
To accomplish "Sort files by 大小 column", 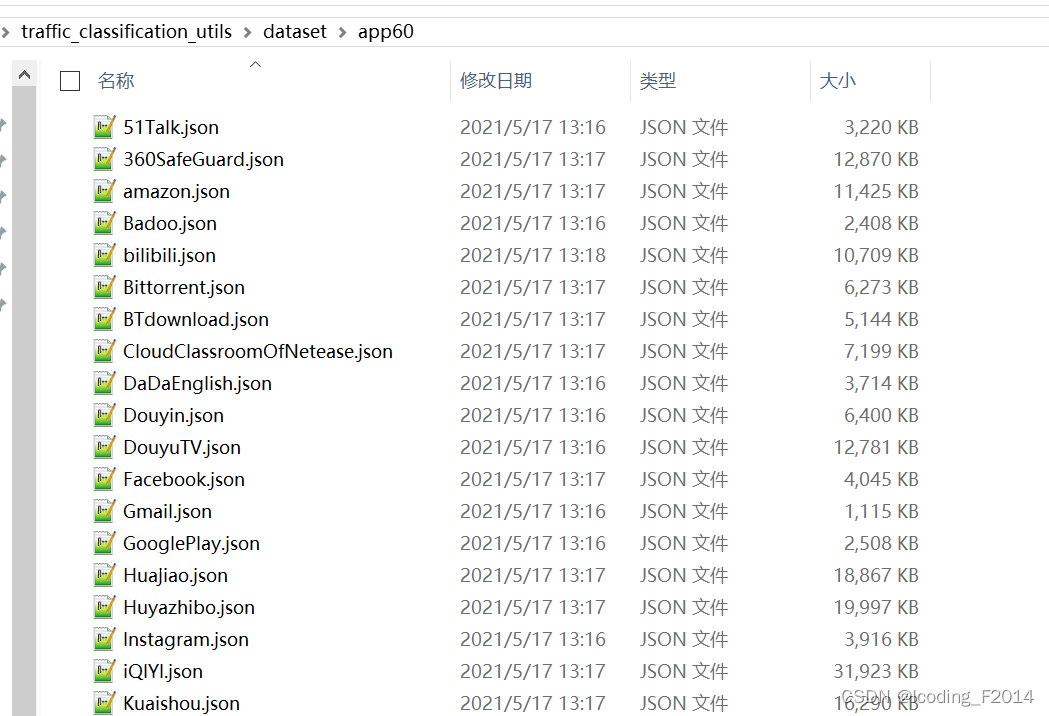I will 838,81.
